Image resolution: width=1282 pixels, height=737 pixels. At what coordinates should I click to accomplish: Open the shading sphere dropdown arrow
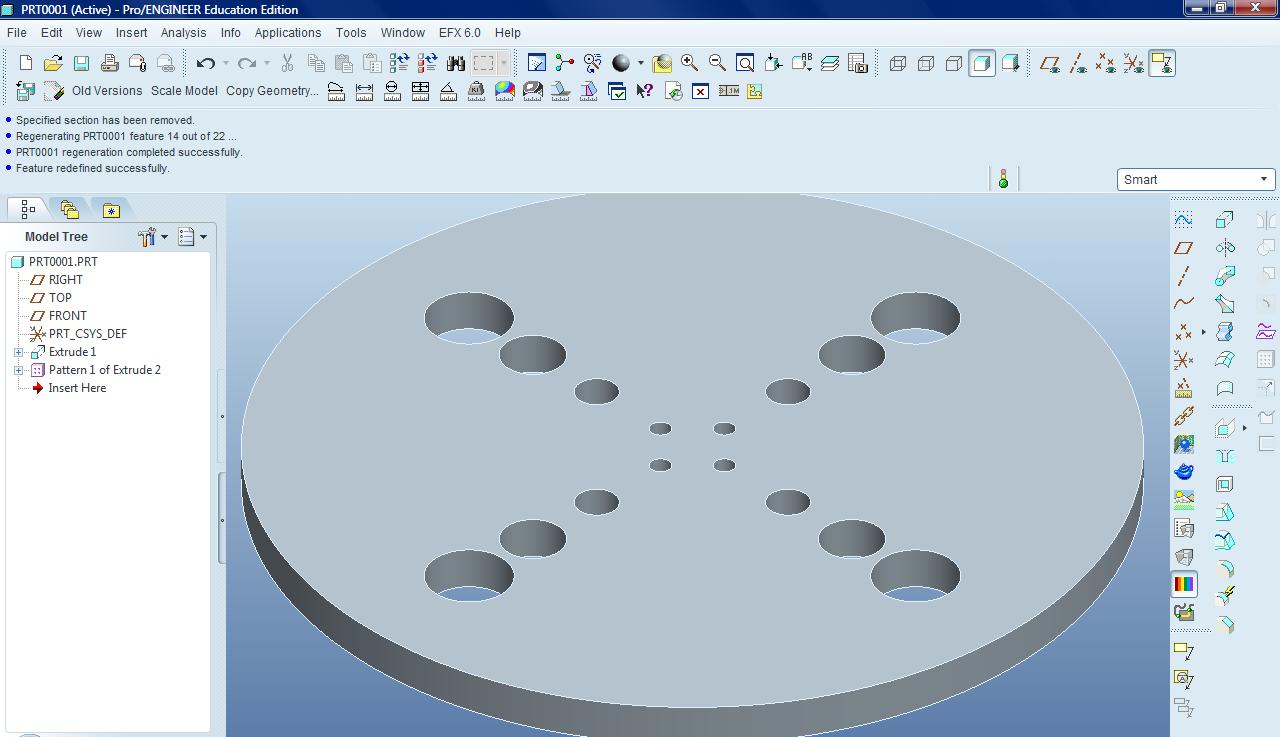click(640, 63)
